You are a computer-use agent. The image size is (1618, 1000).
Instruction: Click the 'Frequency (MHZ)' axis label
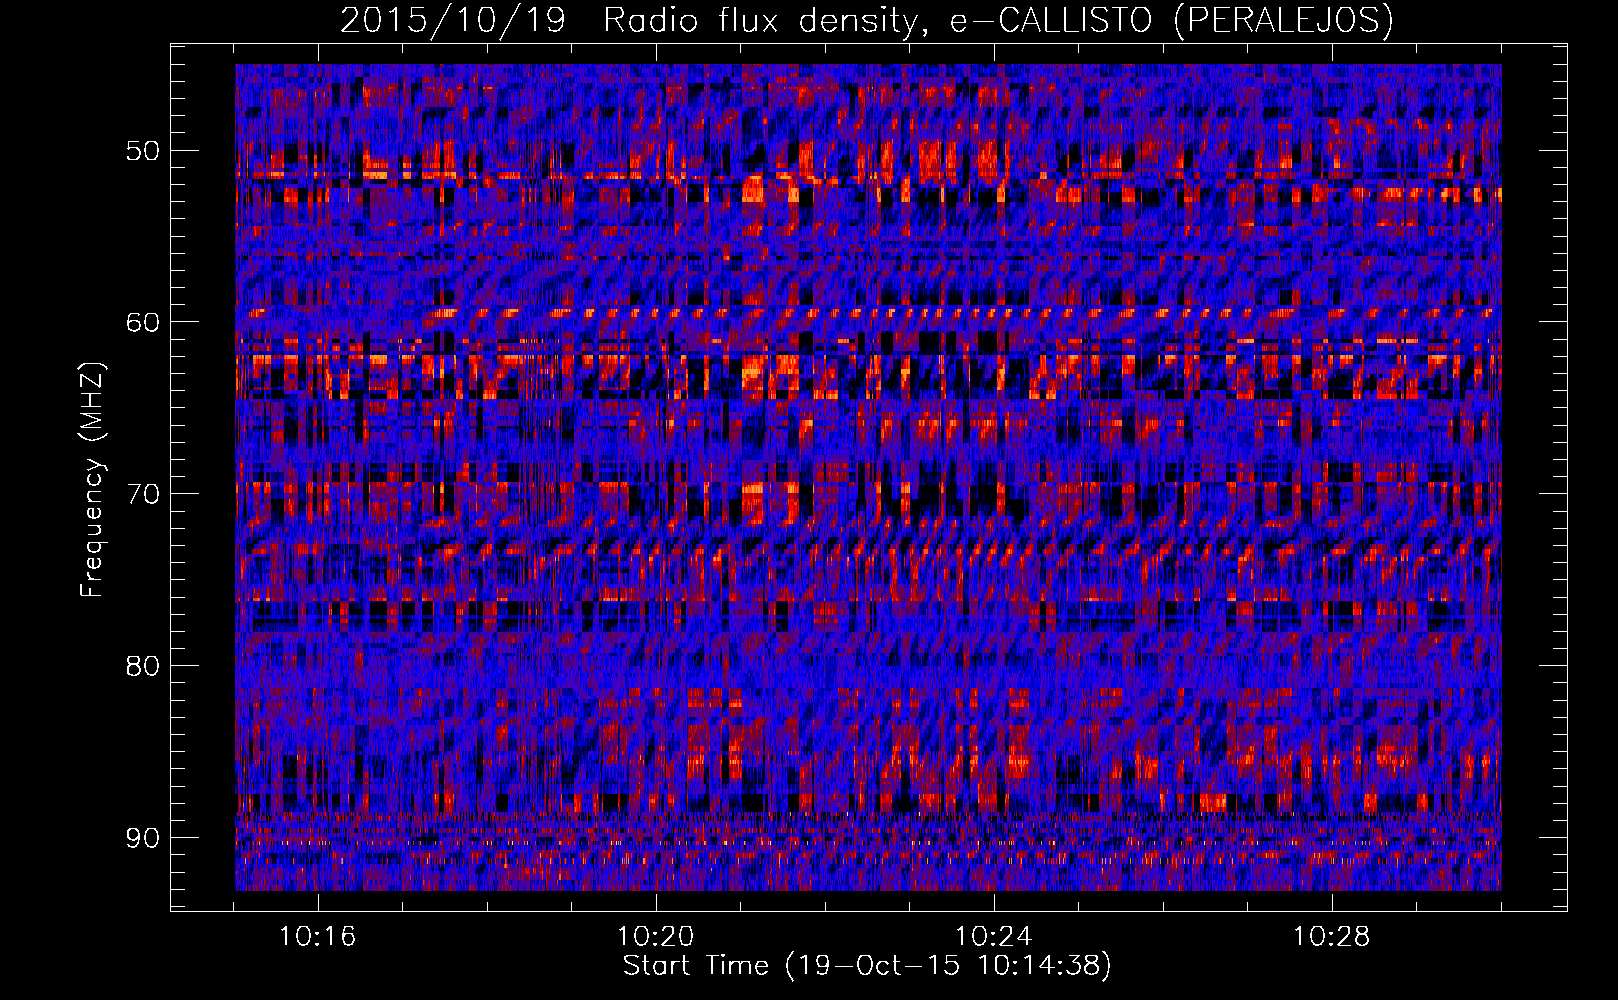coord(92,480)
